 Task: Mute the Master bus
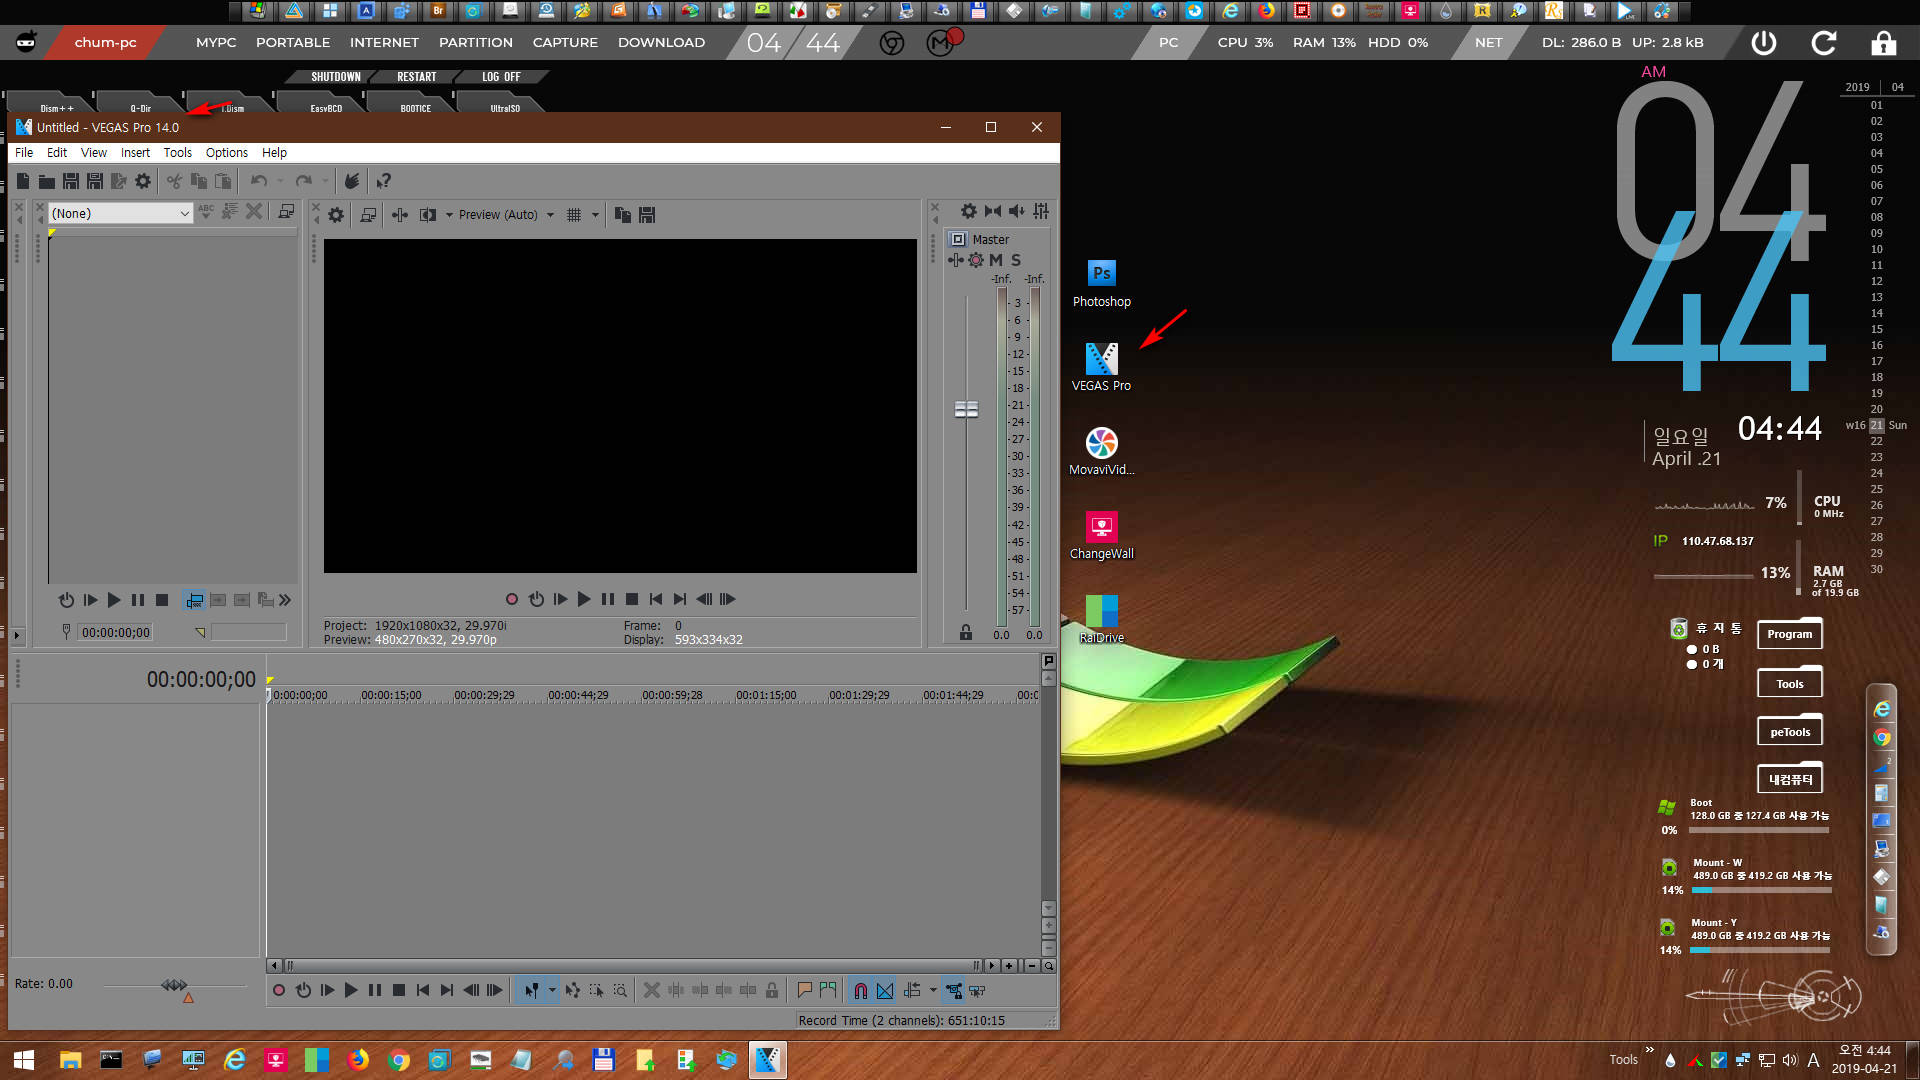pyautogui.click(x=996, y=260)
